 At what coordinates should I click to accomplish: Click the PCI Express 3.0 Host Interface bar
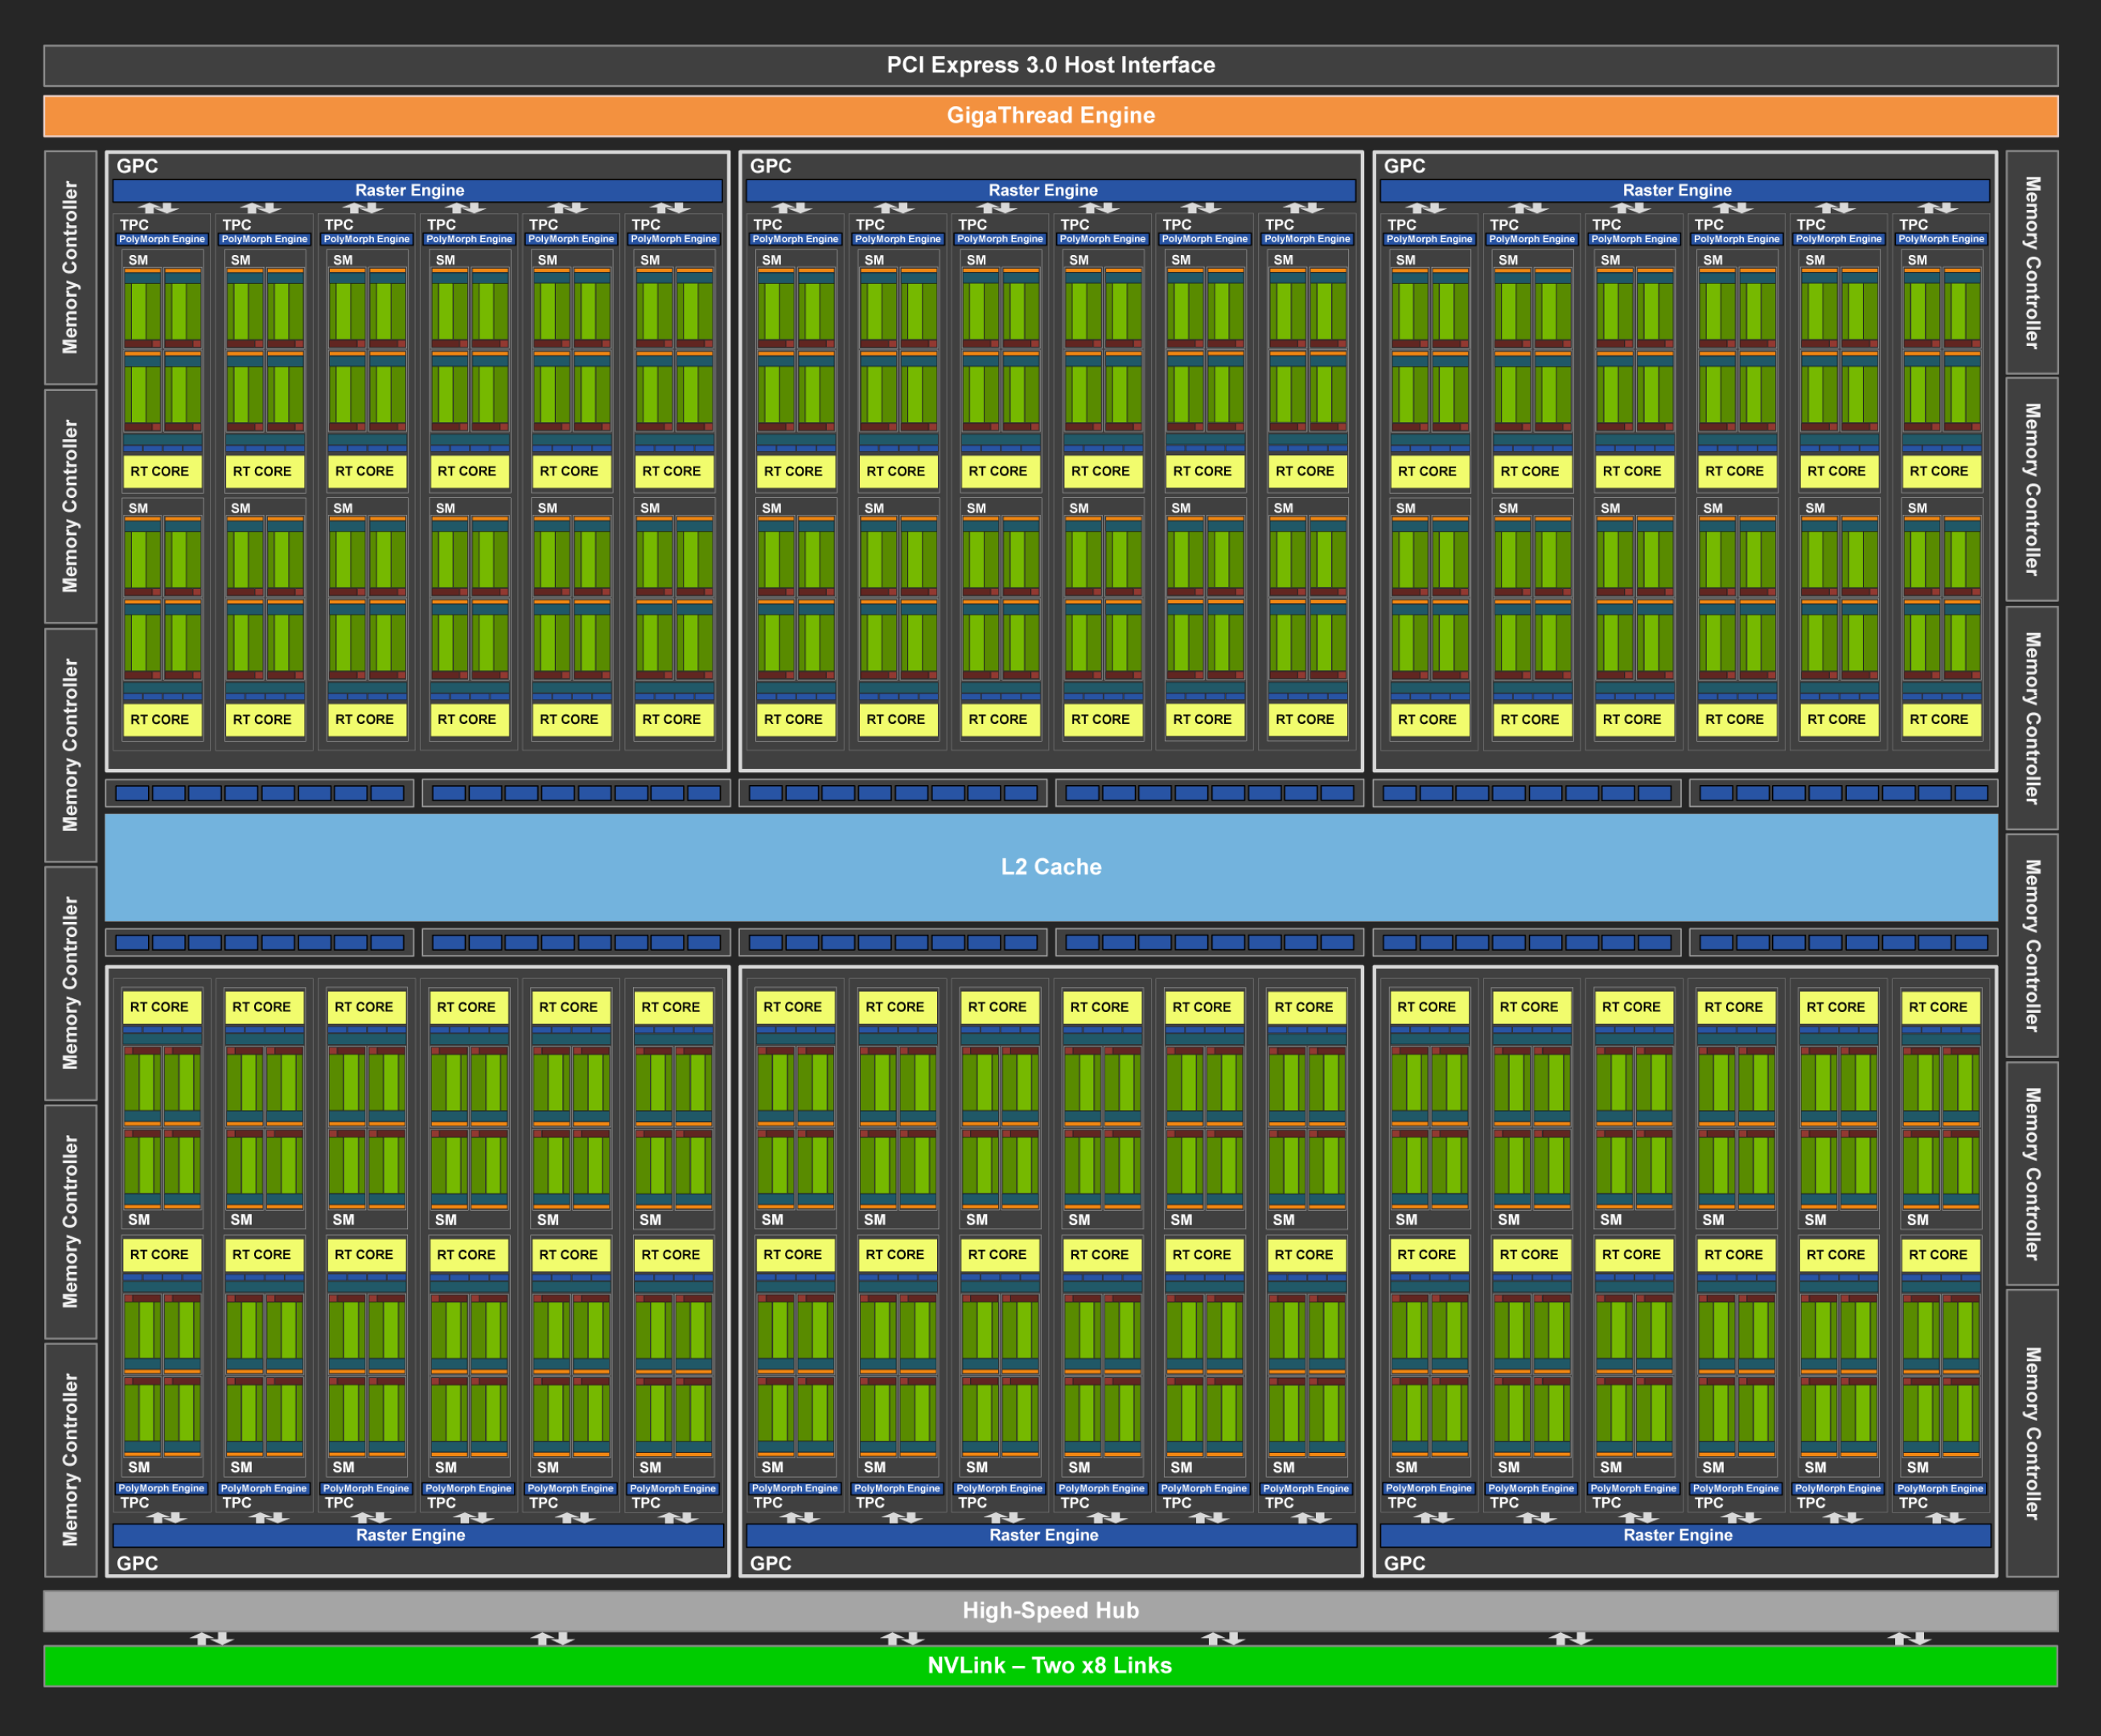(1050, 65)
